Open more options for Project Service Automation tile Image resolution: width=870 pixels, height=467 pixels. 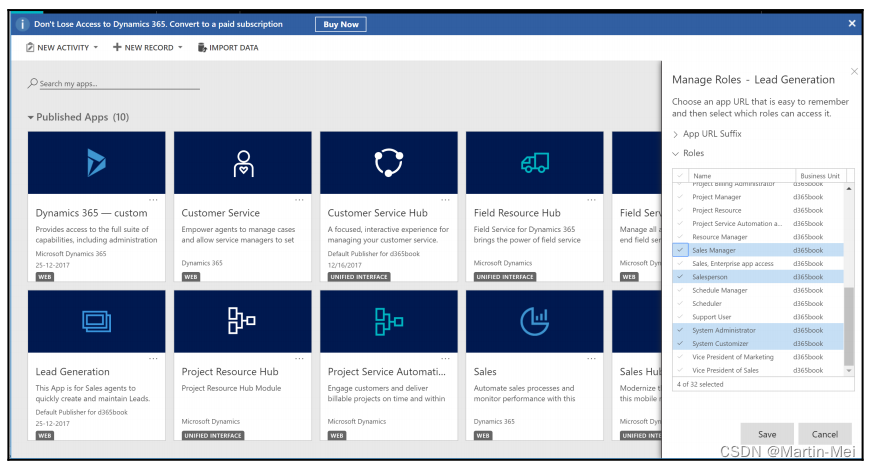coord(445,359)
